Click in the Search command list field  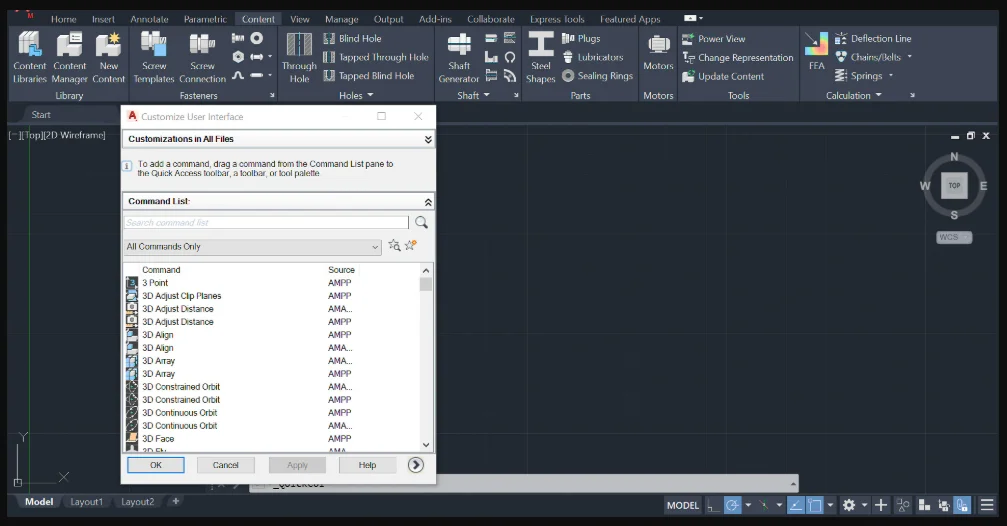(x=266, y=222)
